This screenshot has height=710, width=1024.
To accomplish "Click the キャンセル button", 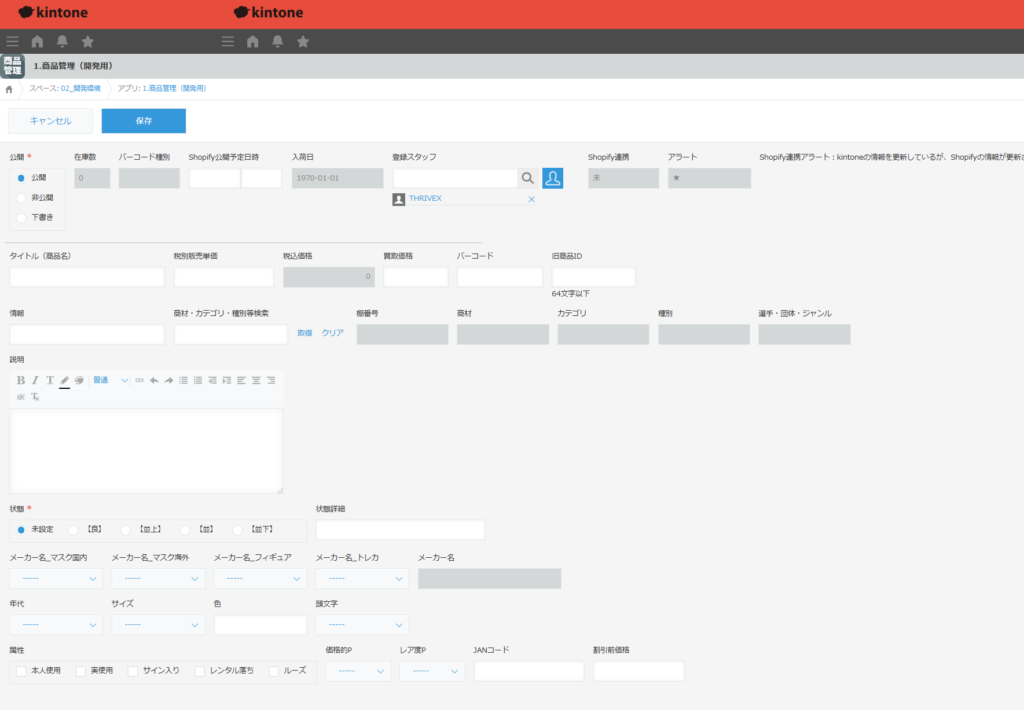I will [50, 121].
